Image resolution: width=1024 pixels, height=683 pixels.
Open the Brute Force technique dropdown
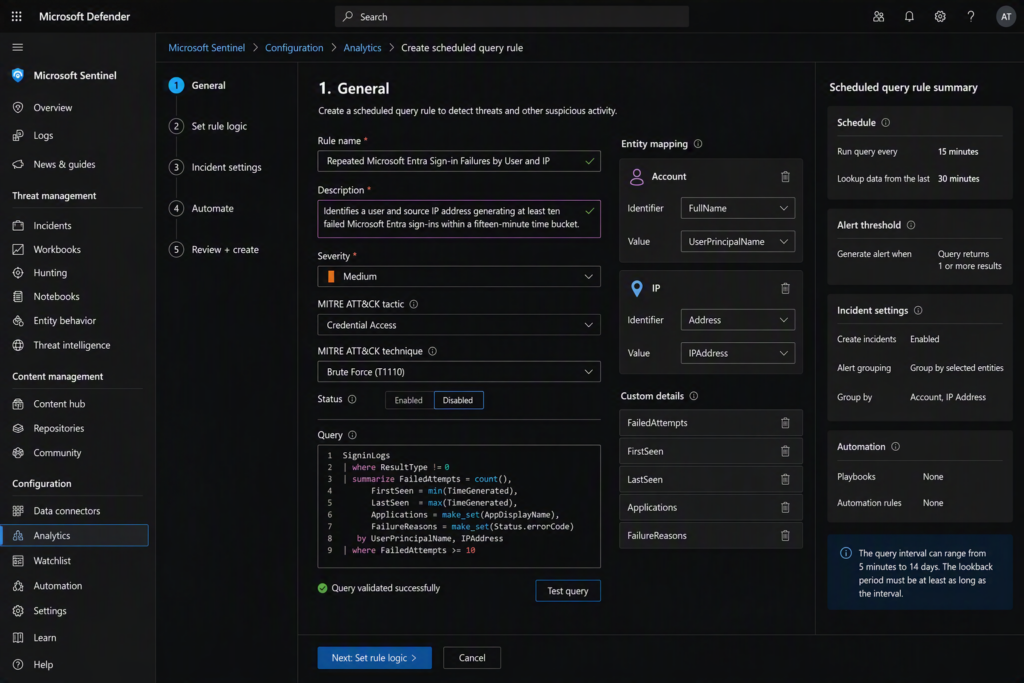[458, 372]
